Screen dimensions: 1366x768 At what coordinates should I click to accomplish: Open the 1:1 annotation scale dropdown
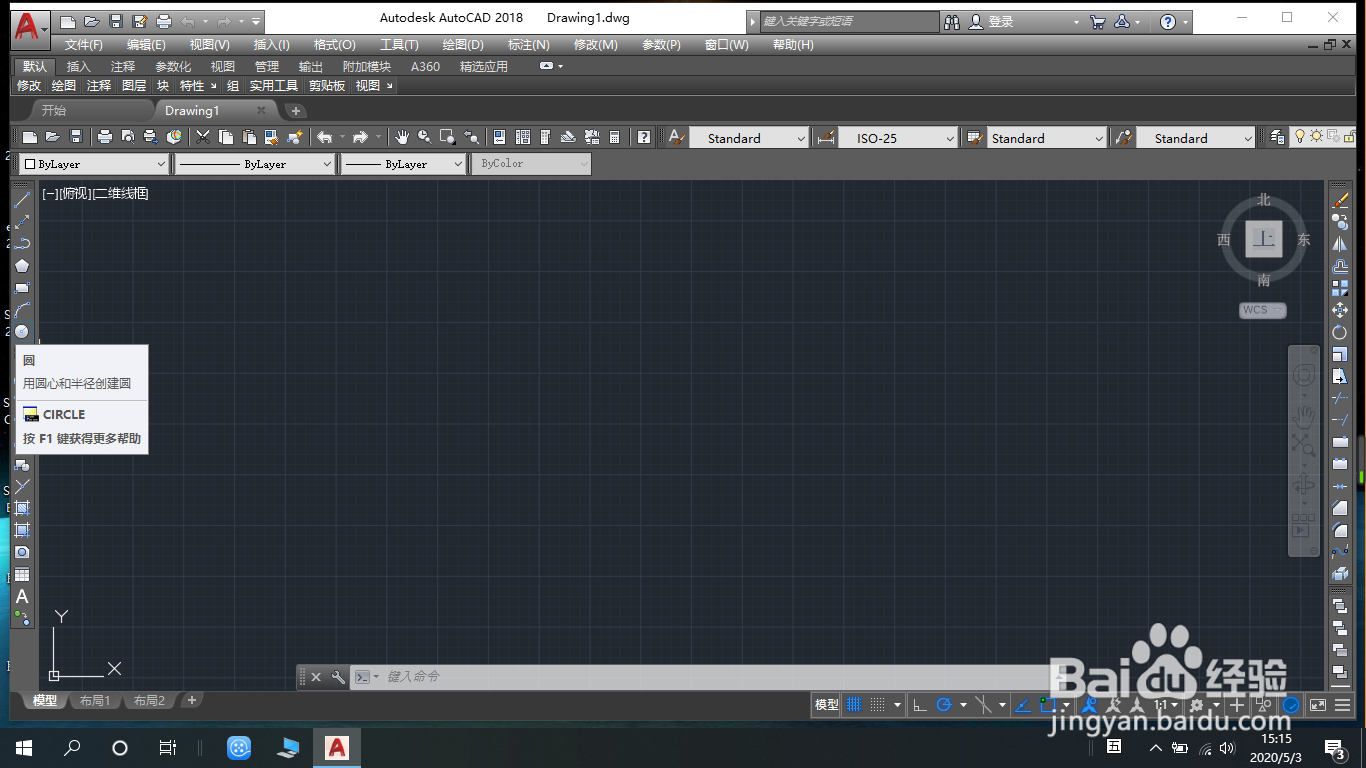(1166, 705)
